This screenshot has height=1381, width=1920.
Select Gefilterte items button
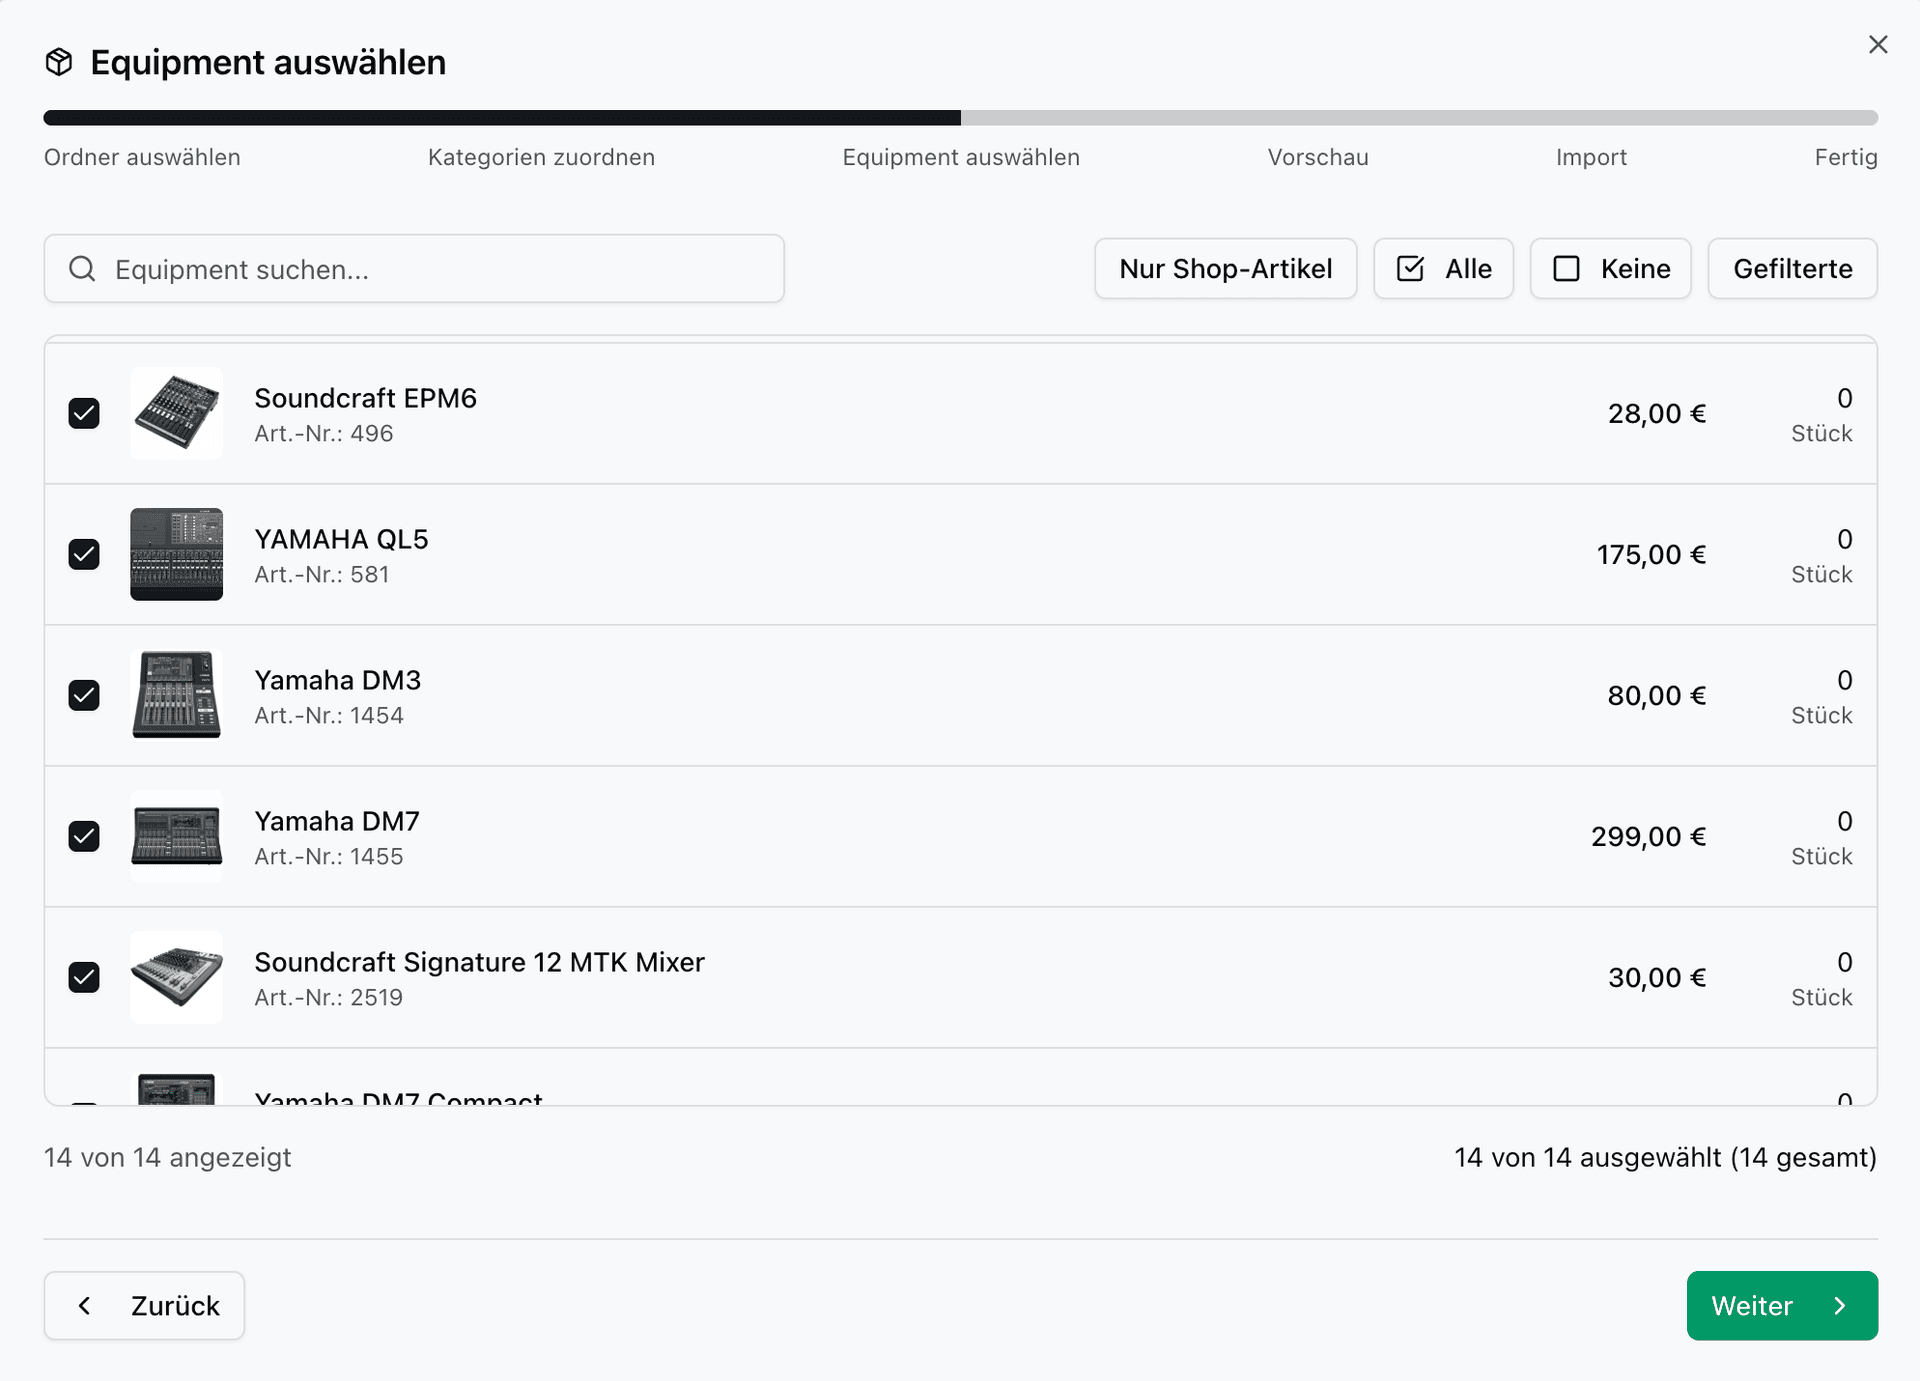click(x=1792, y=269)
